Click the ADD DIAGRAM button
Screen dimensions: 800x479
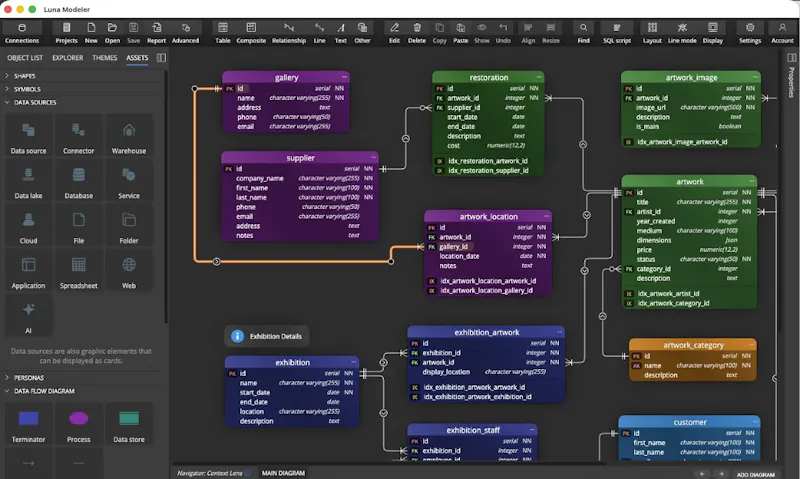click(x=756, y=474)
